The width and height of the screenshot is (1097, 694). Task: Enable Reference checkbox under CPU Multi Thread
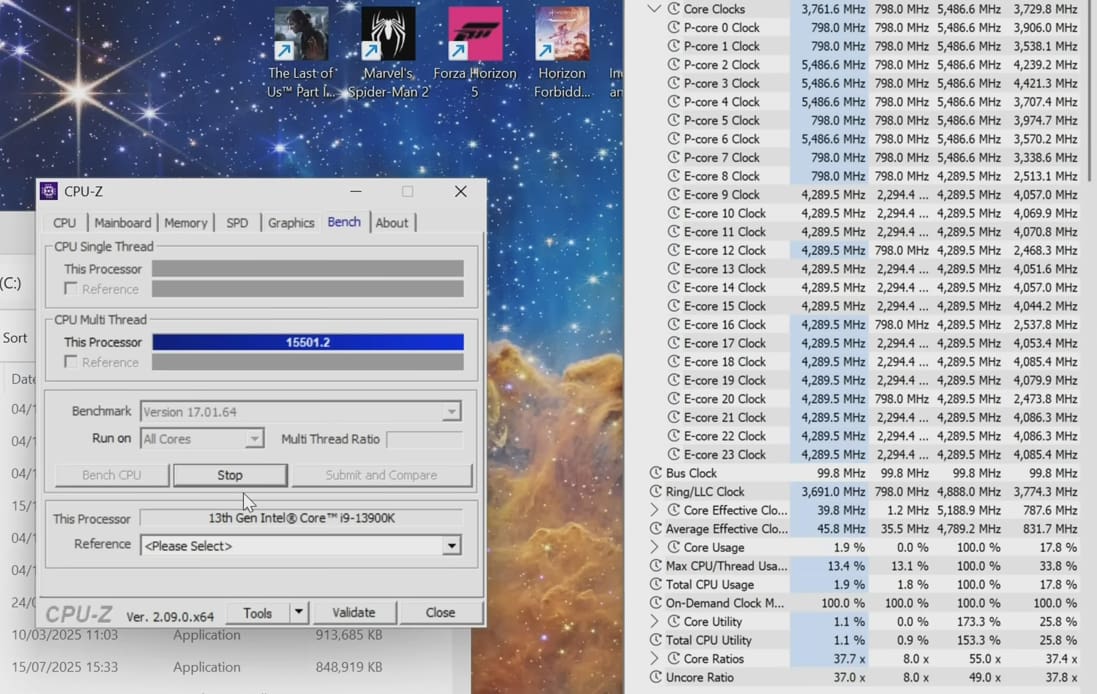pyautogui.click(x=71, y=362)
